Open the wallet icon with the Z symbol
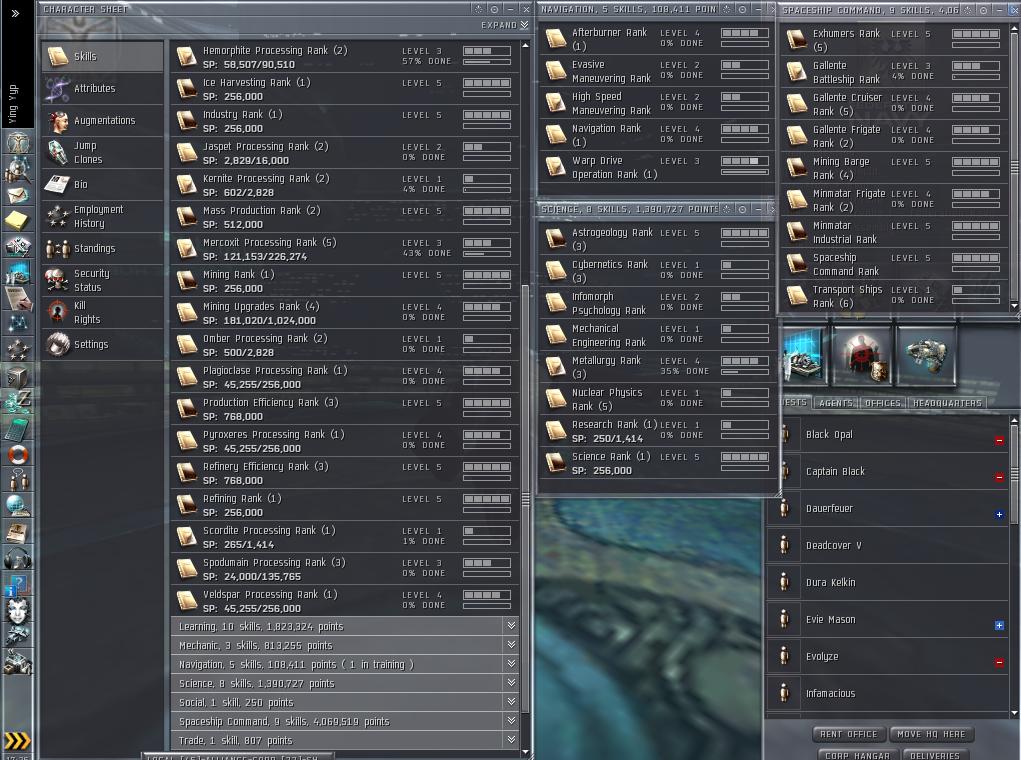This screenshot has width=1021, height=760. tap(18, 401)
